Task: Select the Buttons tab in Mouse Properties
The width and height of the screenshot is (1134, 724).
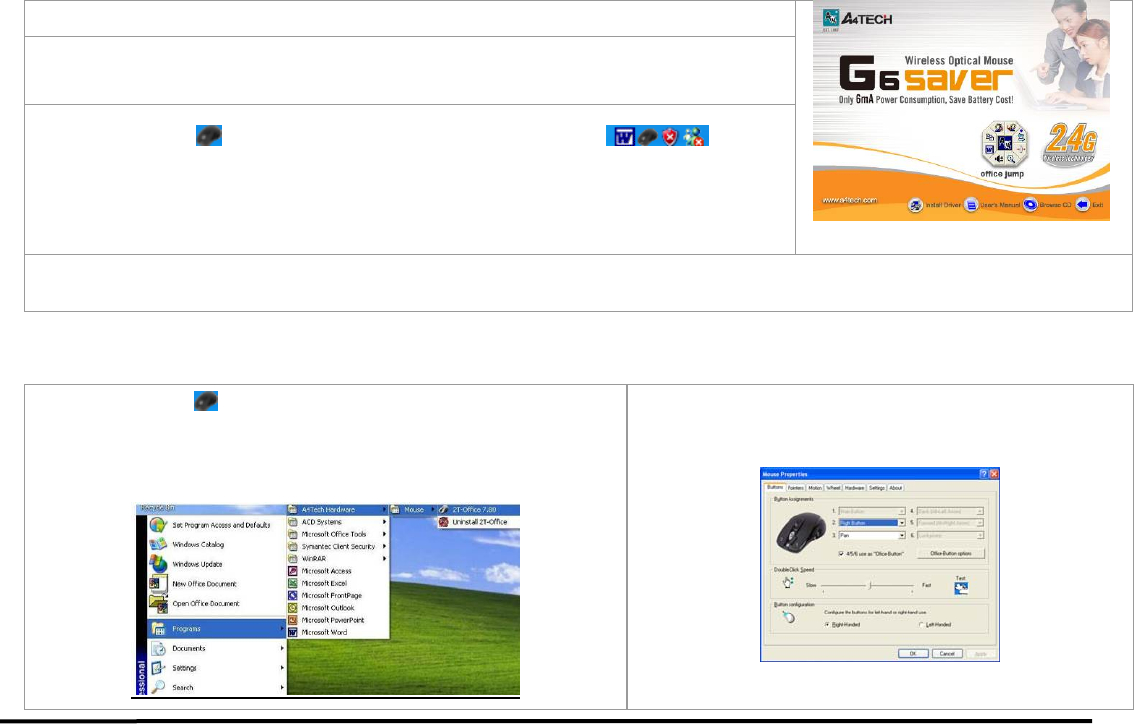Action: click(775, 487)
